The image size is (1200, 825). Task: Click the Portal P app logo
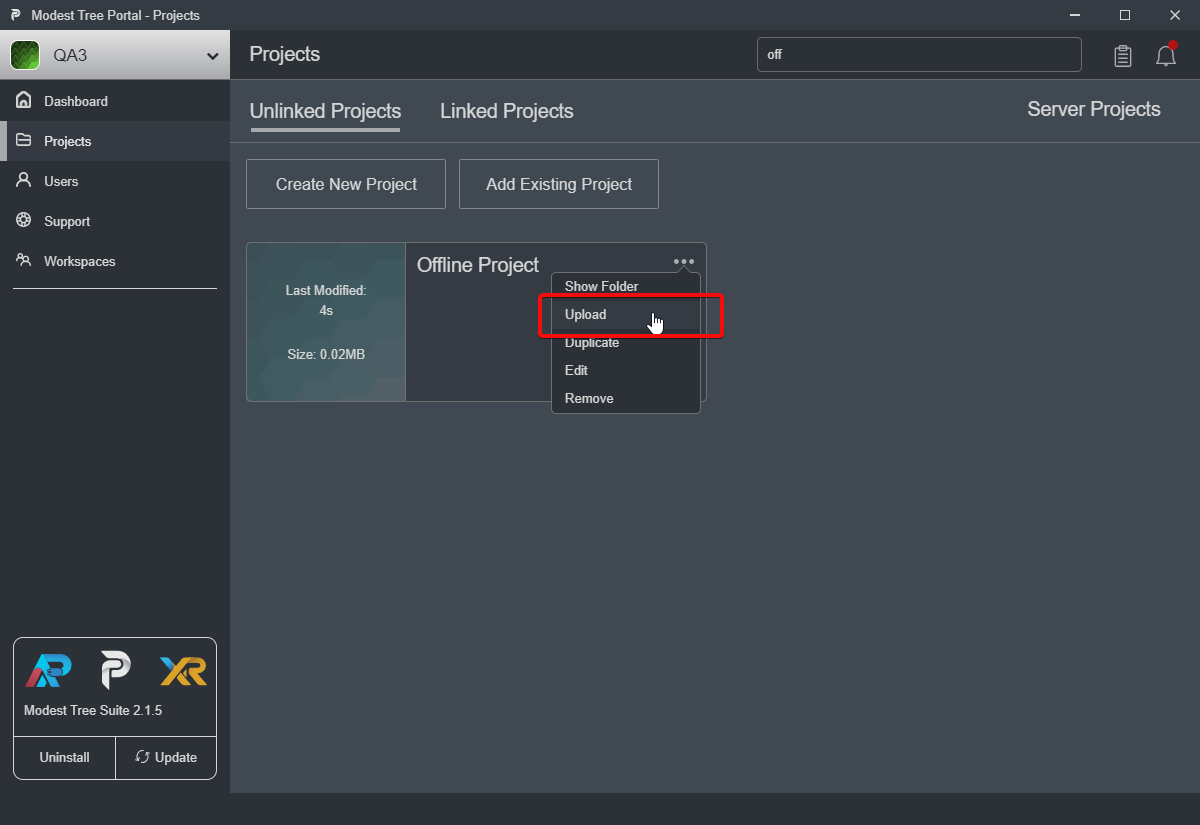116,671
